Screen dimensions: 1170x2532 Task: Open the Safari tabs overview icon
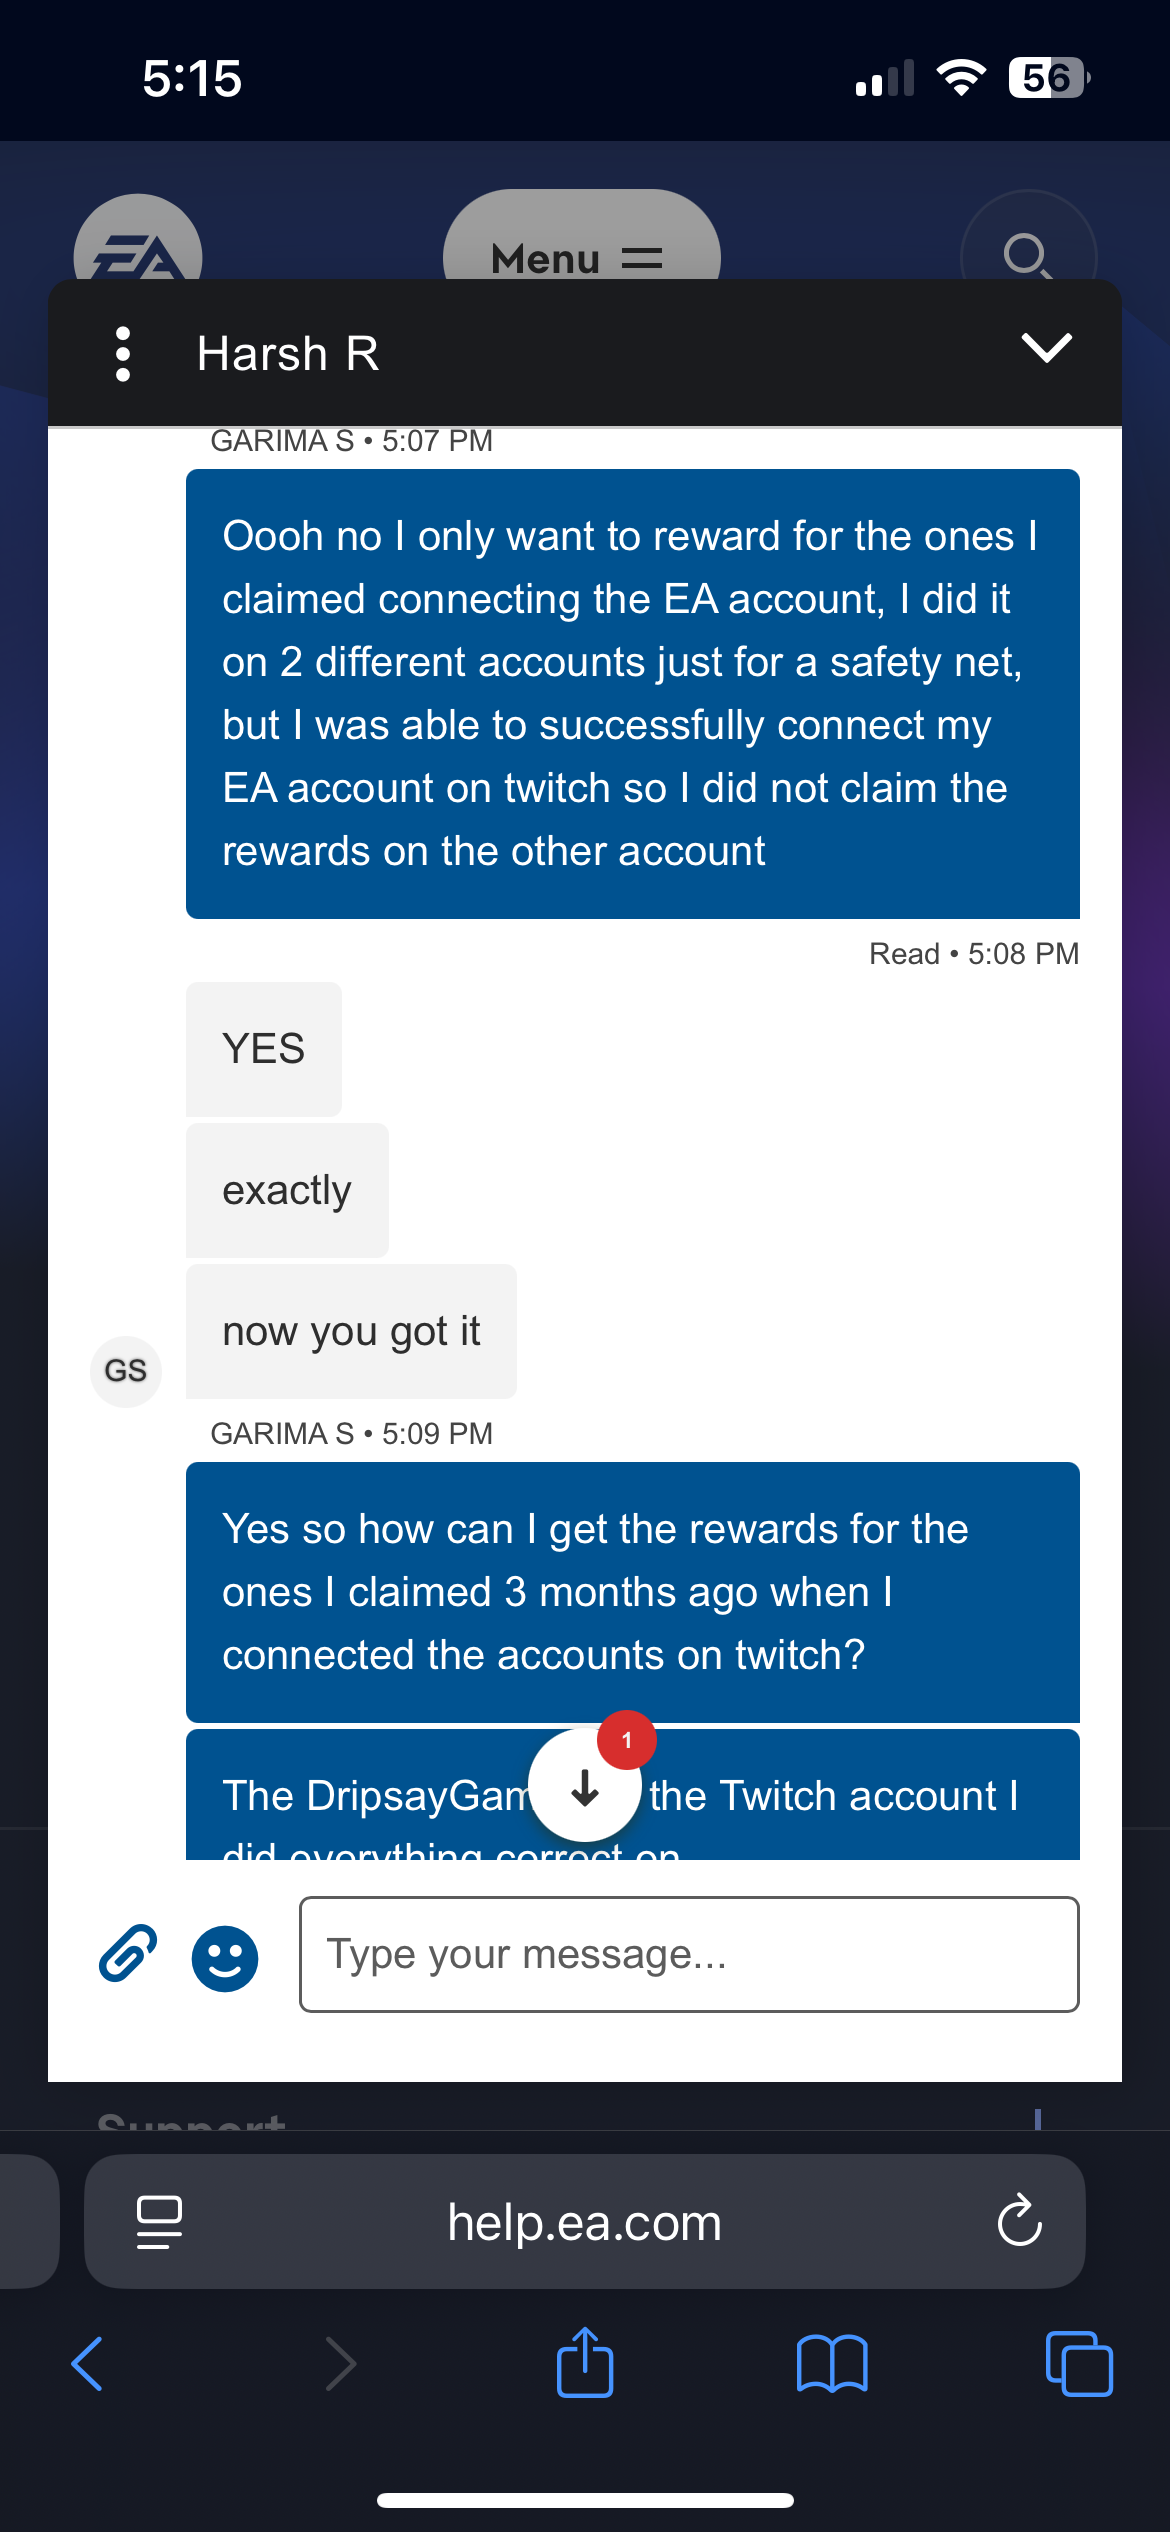click(1078, 2363)
